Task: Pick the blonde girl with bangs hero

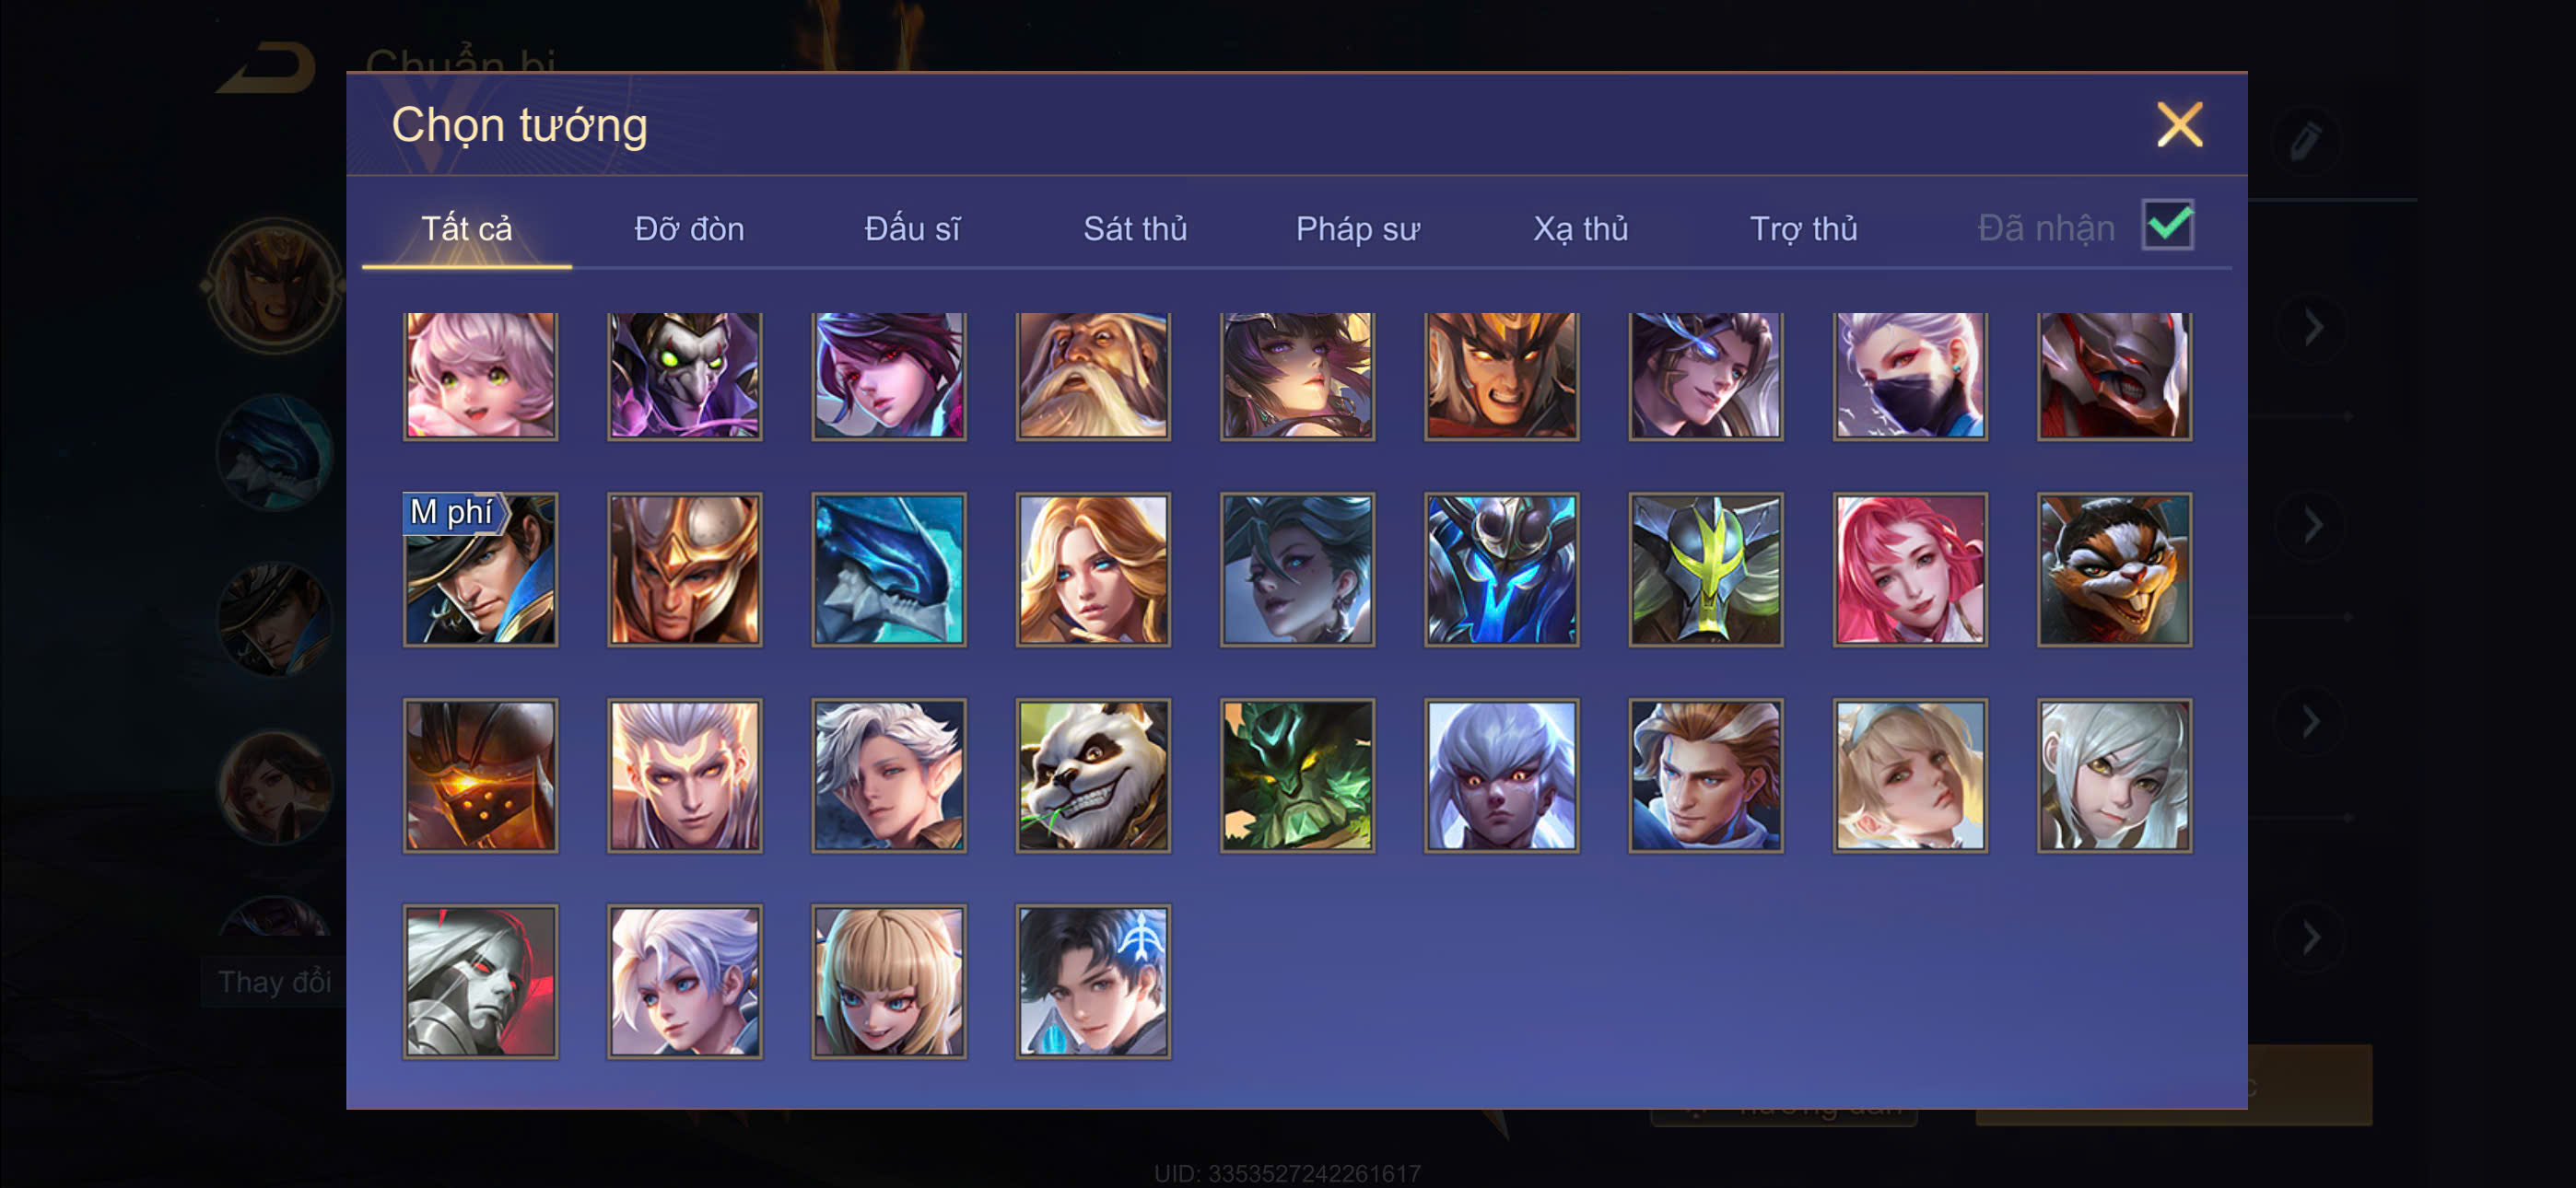Action: [888, 981]
